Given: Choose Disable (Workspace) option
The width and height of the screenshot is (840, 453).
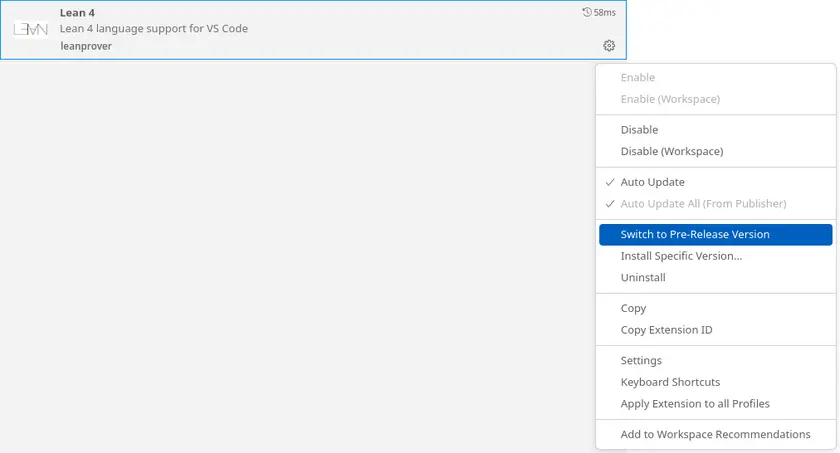Looking at the screenshot, I should click(716, 151).
